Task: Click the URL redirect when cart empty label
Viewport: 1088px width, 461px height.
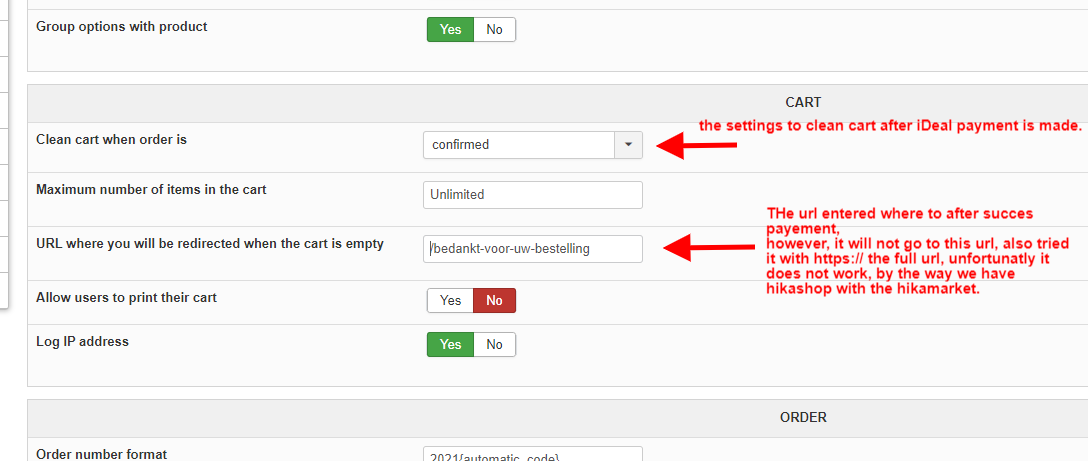Action: tap(210, 243)
